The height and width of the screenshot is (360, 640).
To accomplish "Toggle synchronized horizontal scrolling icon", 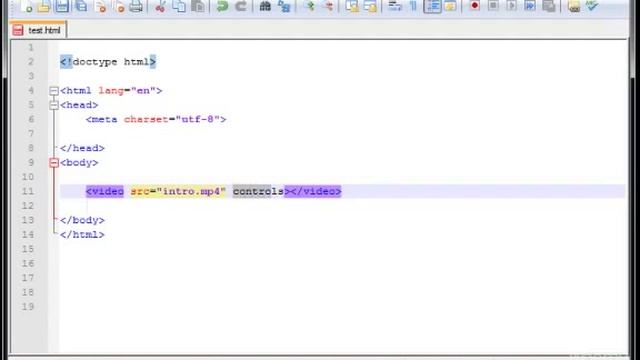I will point(370,6).
